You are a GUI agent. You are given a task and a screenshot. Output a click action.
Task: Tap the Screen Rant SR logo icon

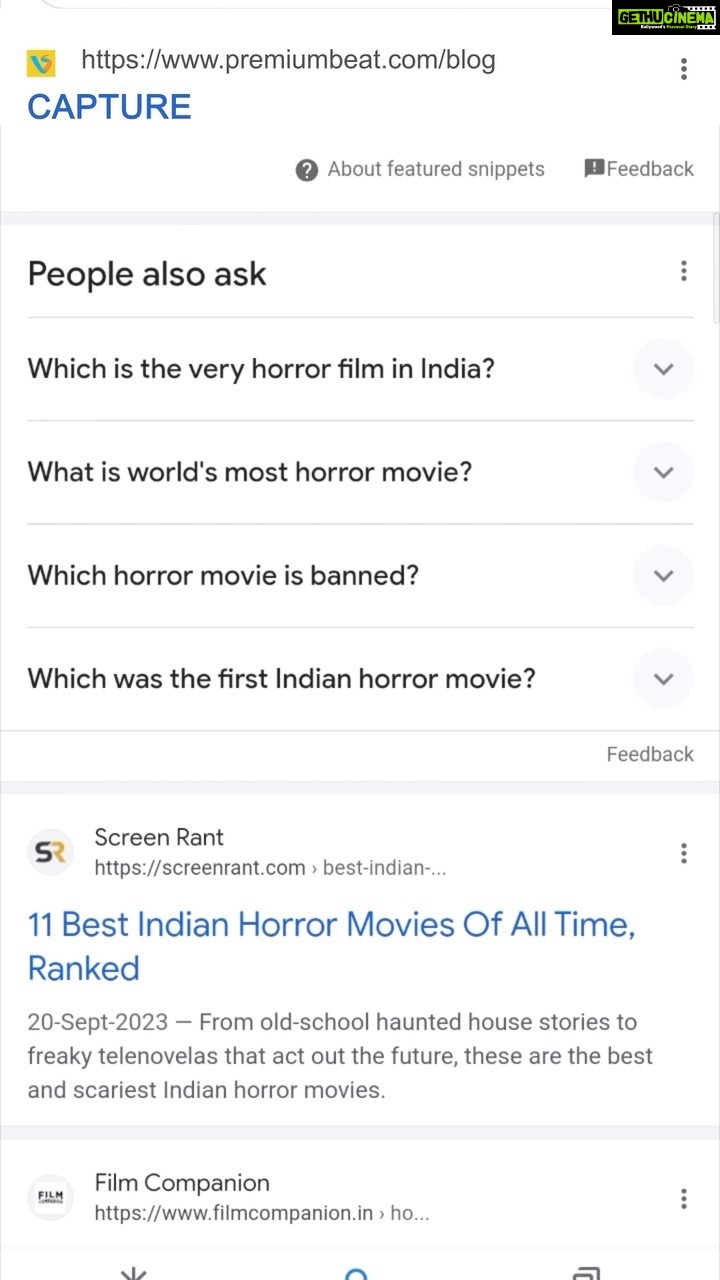[x=50, y=852]
